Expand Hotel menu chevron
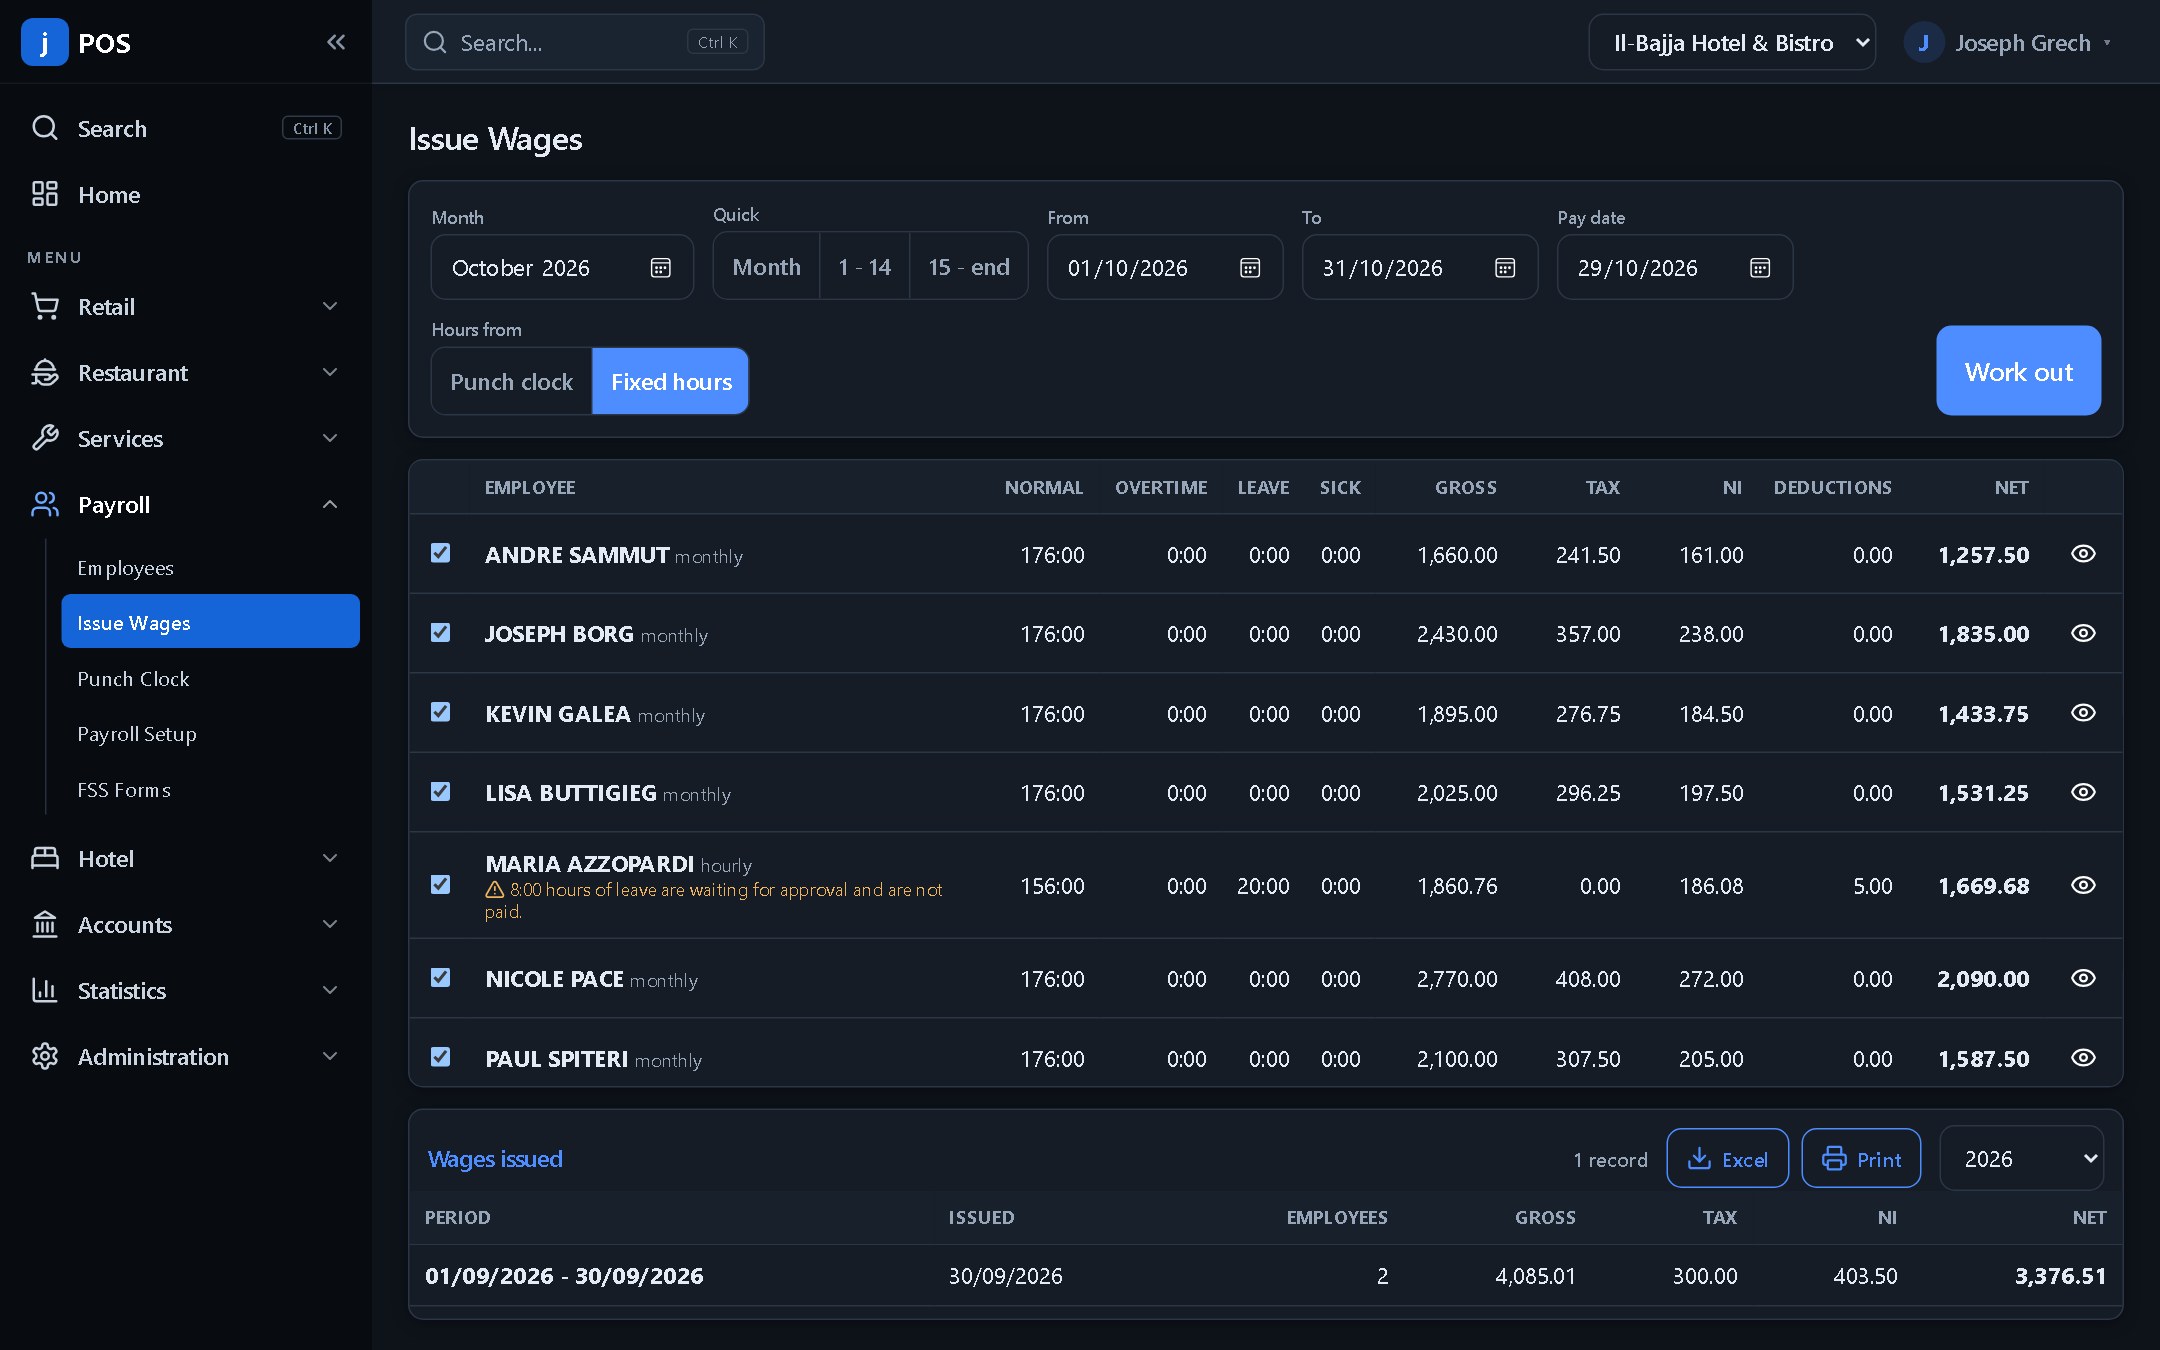 click(x=330, y=858)
